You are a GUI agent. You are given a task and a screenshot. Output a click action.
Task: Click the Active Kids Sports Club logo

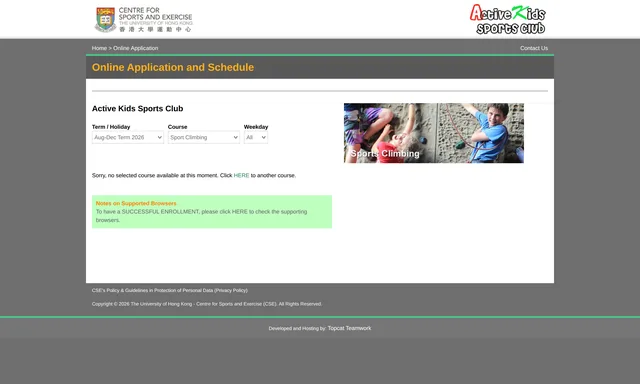tap(507, 19)
